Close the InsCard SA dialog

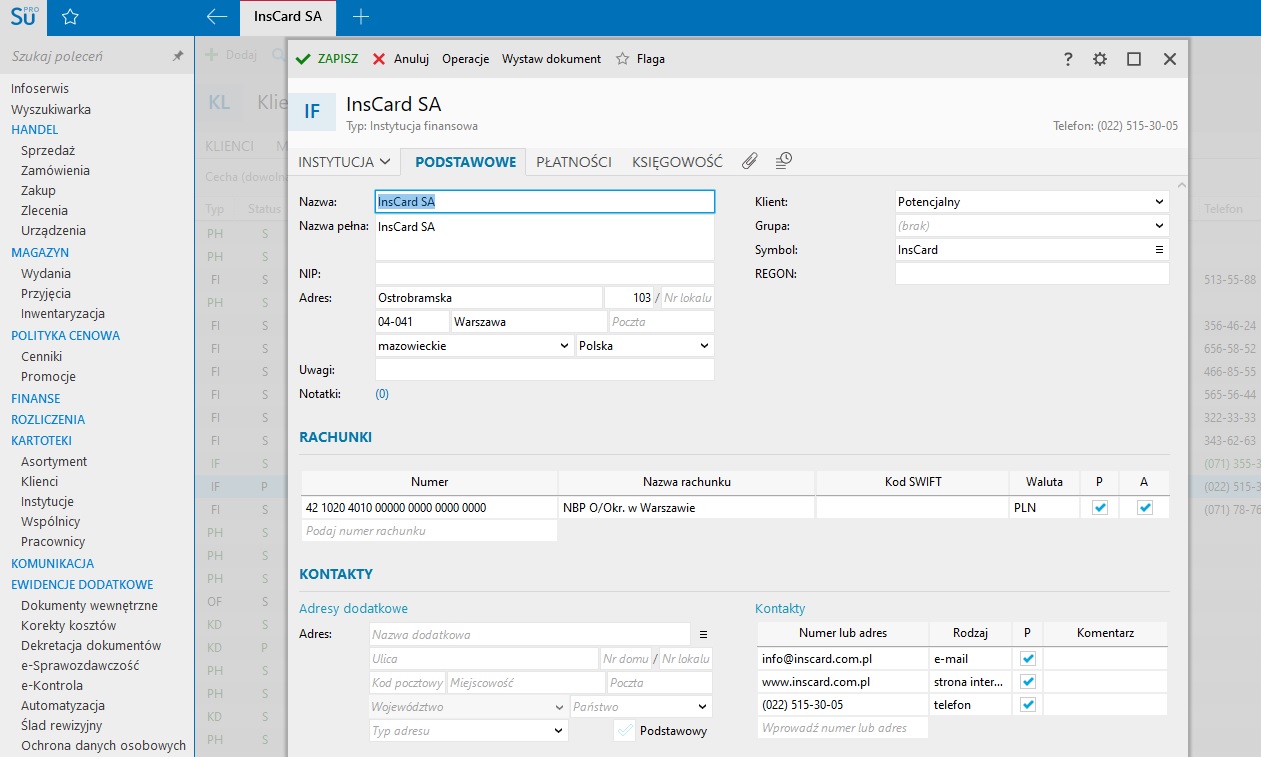[x=1170, y=59]
